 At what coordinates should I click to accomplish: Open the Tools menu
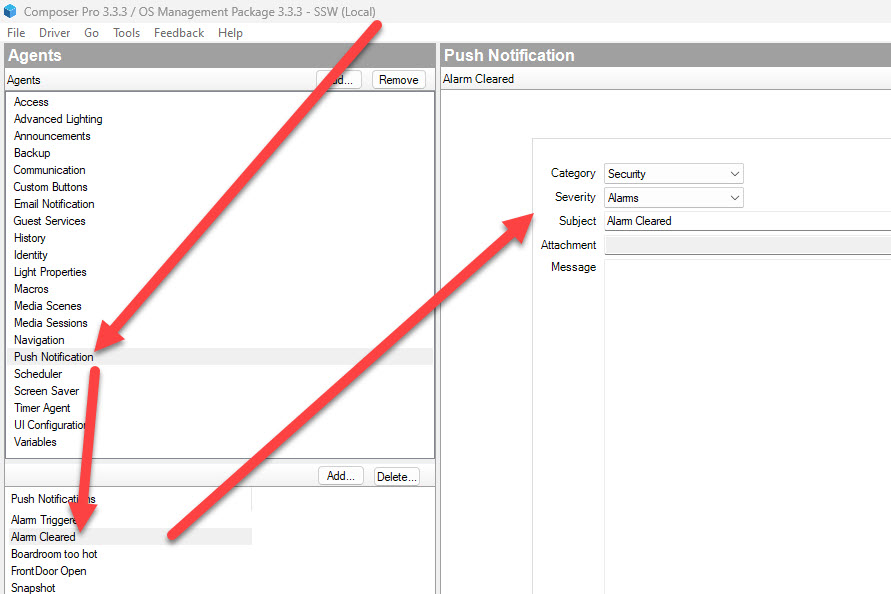[126, 33]
